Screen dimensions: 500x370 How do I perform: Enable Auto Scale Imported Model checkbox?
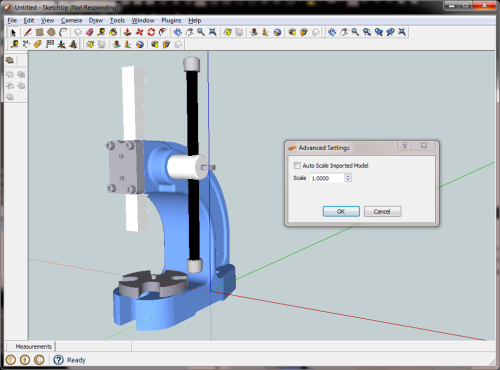(x=297, y=165)
